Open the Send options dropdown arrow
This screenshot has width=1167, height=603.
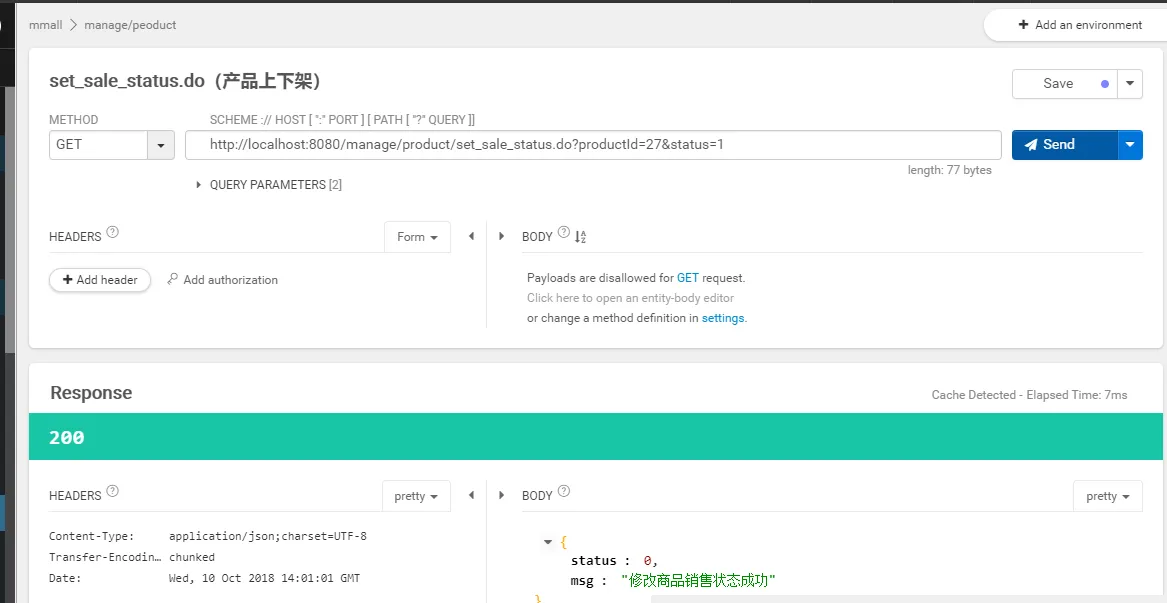pos(1130,144)
